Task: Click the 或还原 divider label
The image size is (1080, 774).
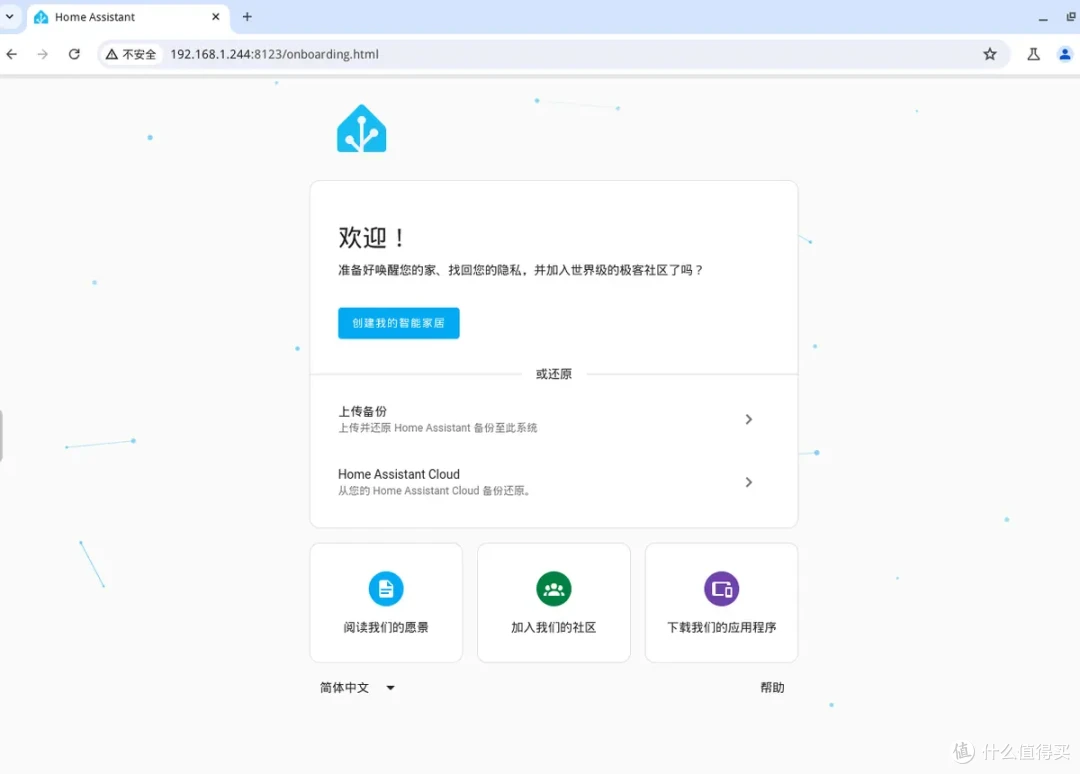Action: (x=554, y=374)
